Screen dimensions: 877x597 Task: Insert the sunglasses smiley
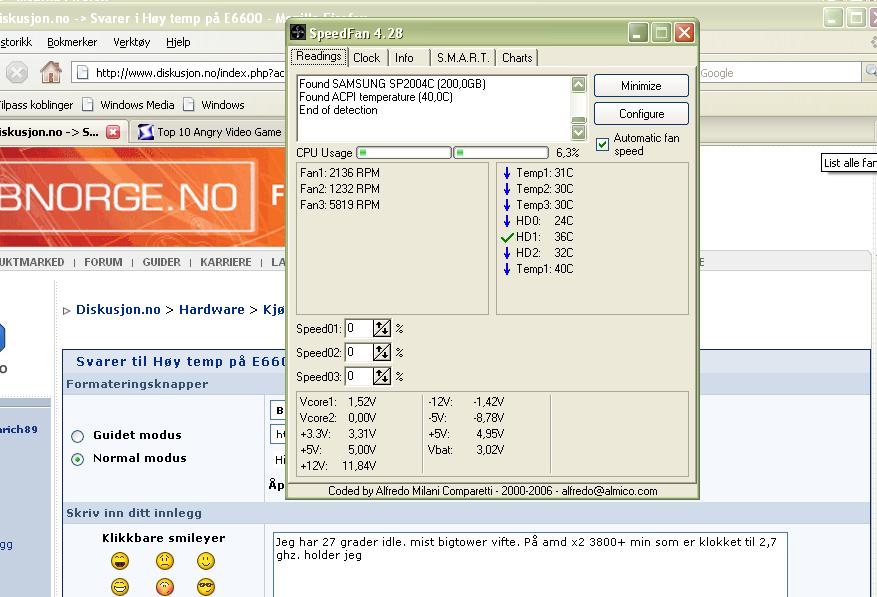pos(206,586)
